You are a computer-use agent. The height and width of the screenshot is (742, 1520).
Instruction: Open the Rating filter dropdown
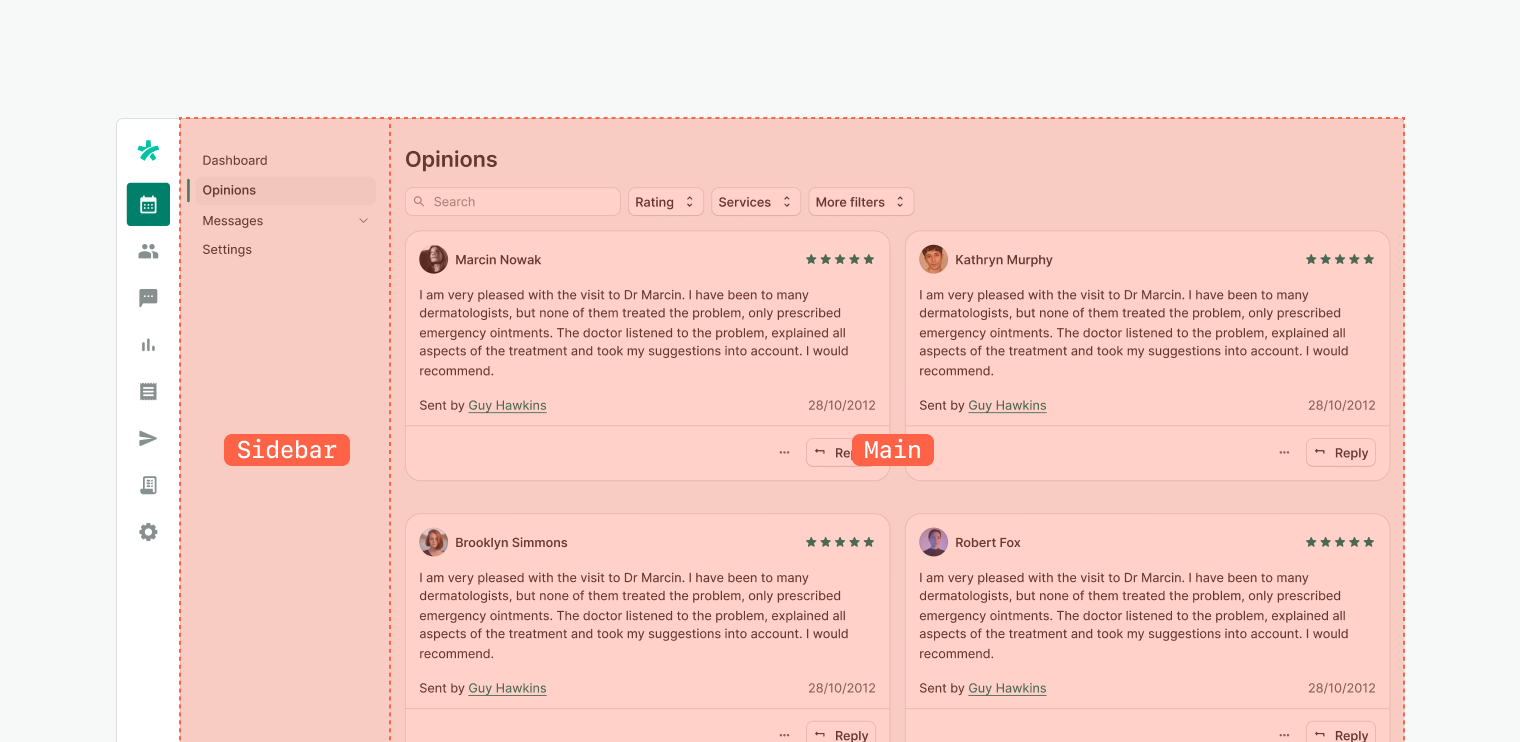coord(665,202)
